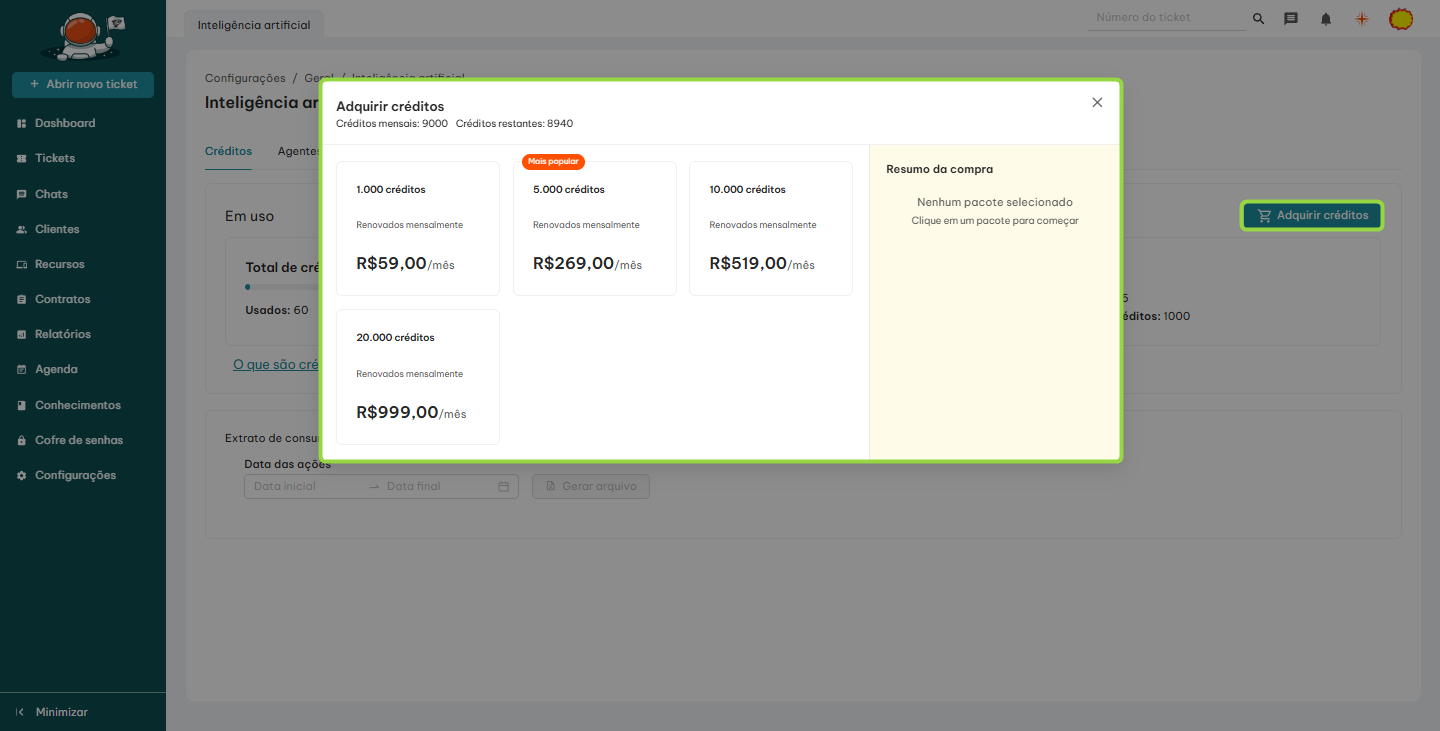Viewport: 1440px width, 731px height.
Task: Pick the 20.000 créditos package
Action: (x=417, y=376)
